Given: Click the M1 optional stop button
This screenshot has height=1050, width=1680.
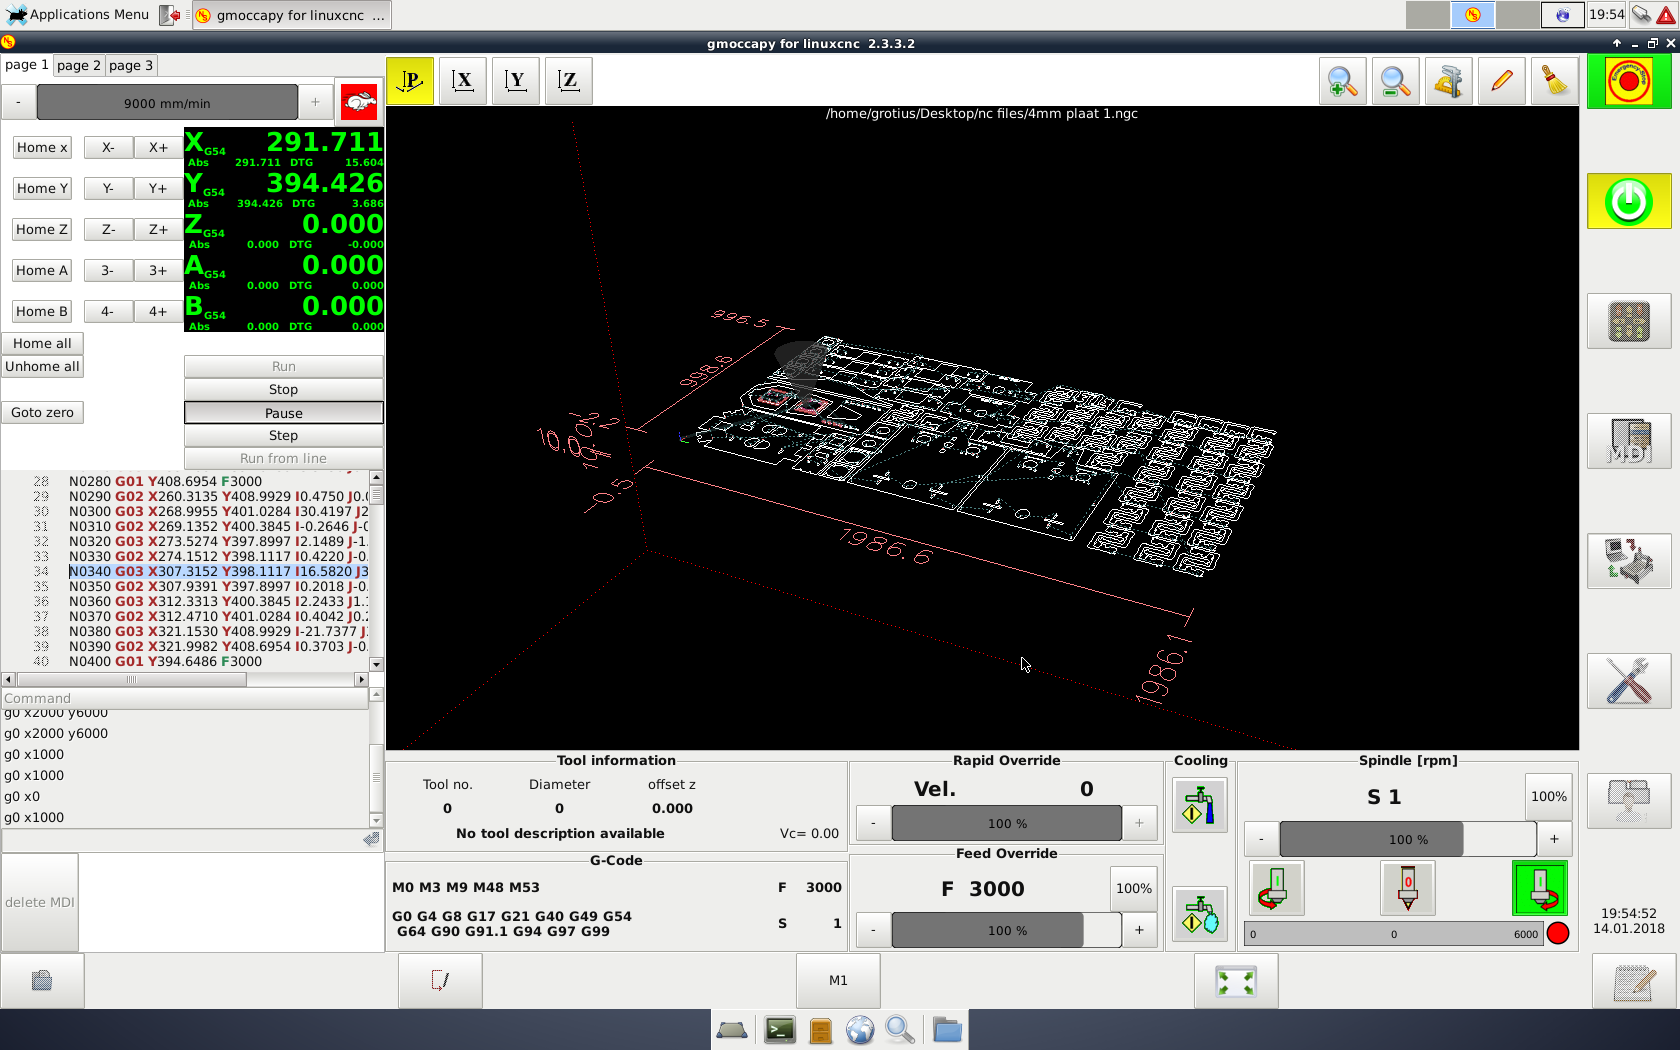Looking at the screenshot, I should click(838, 981).
